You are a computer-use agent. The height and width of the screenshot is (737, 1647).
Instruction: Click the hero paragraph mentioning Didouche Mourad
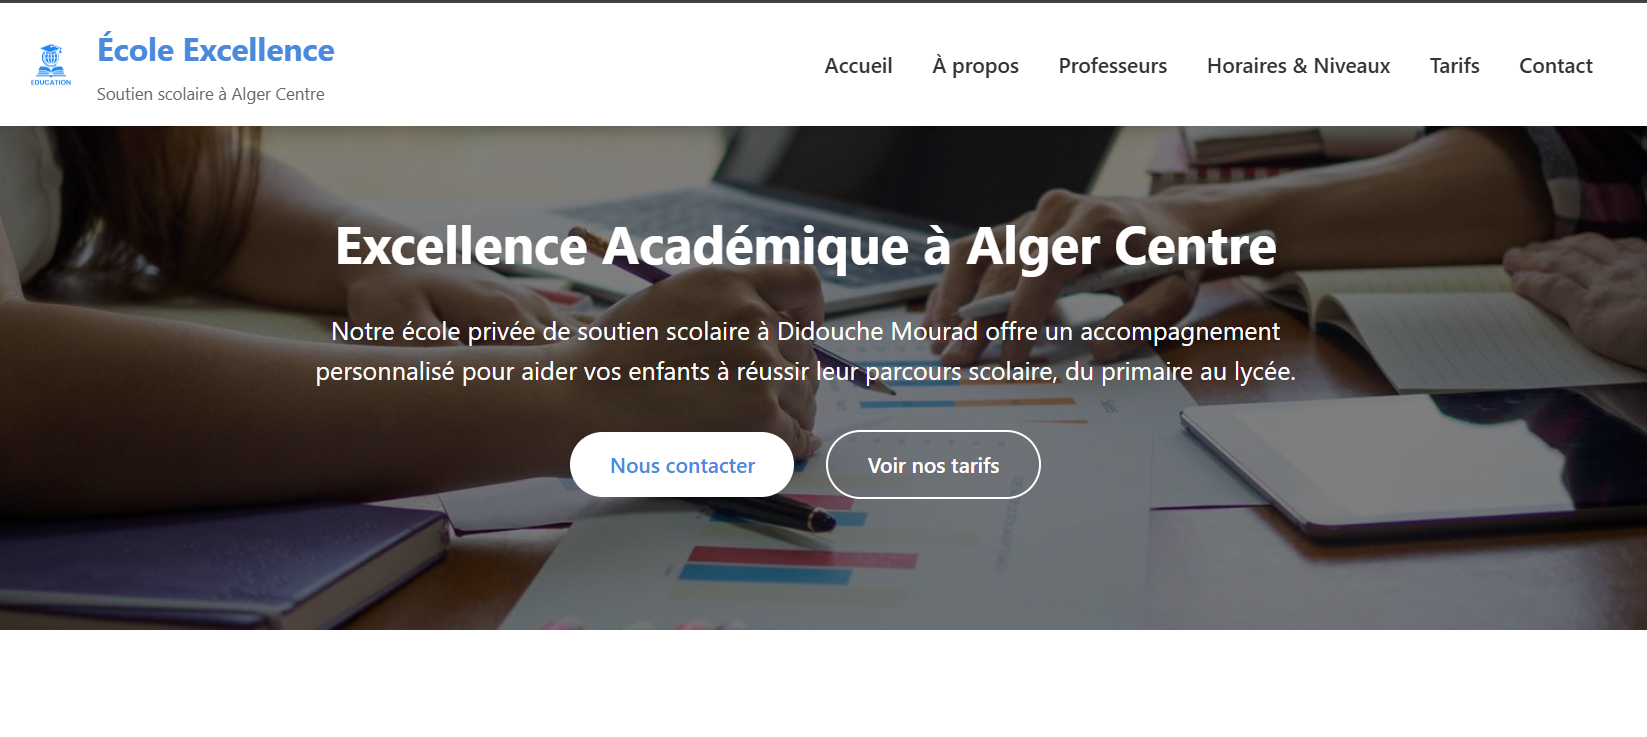pyautogui.click(x=806, y=351)
